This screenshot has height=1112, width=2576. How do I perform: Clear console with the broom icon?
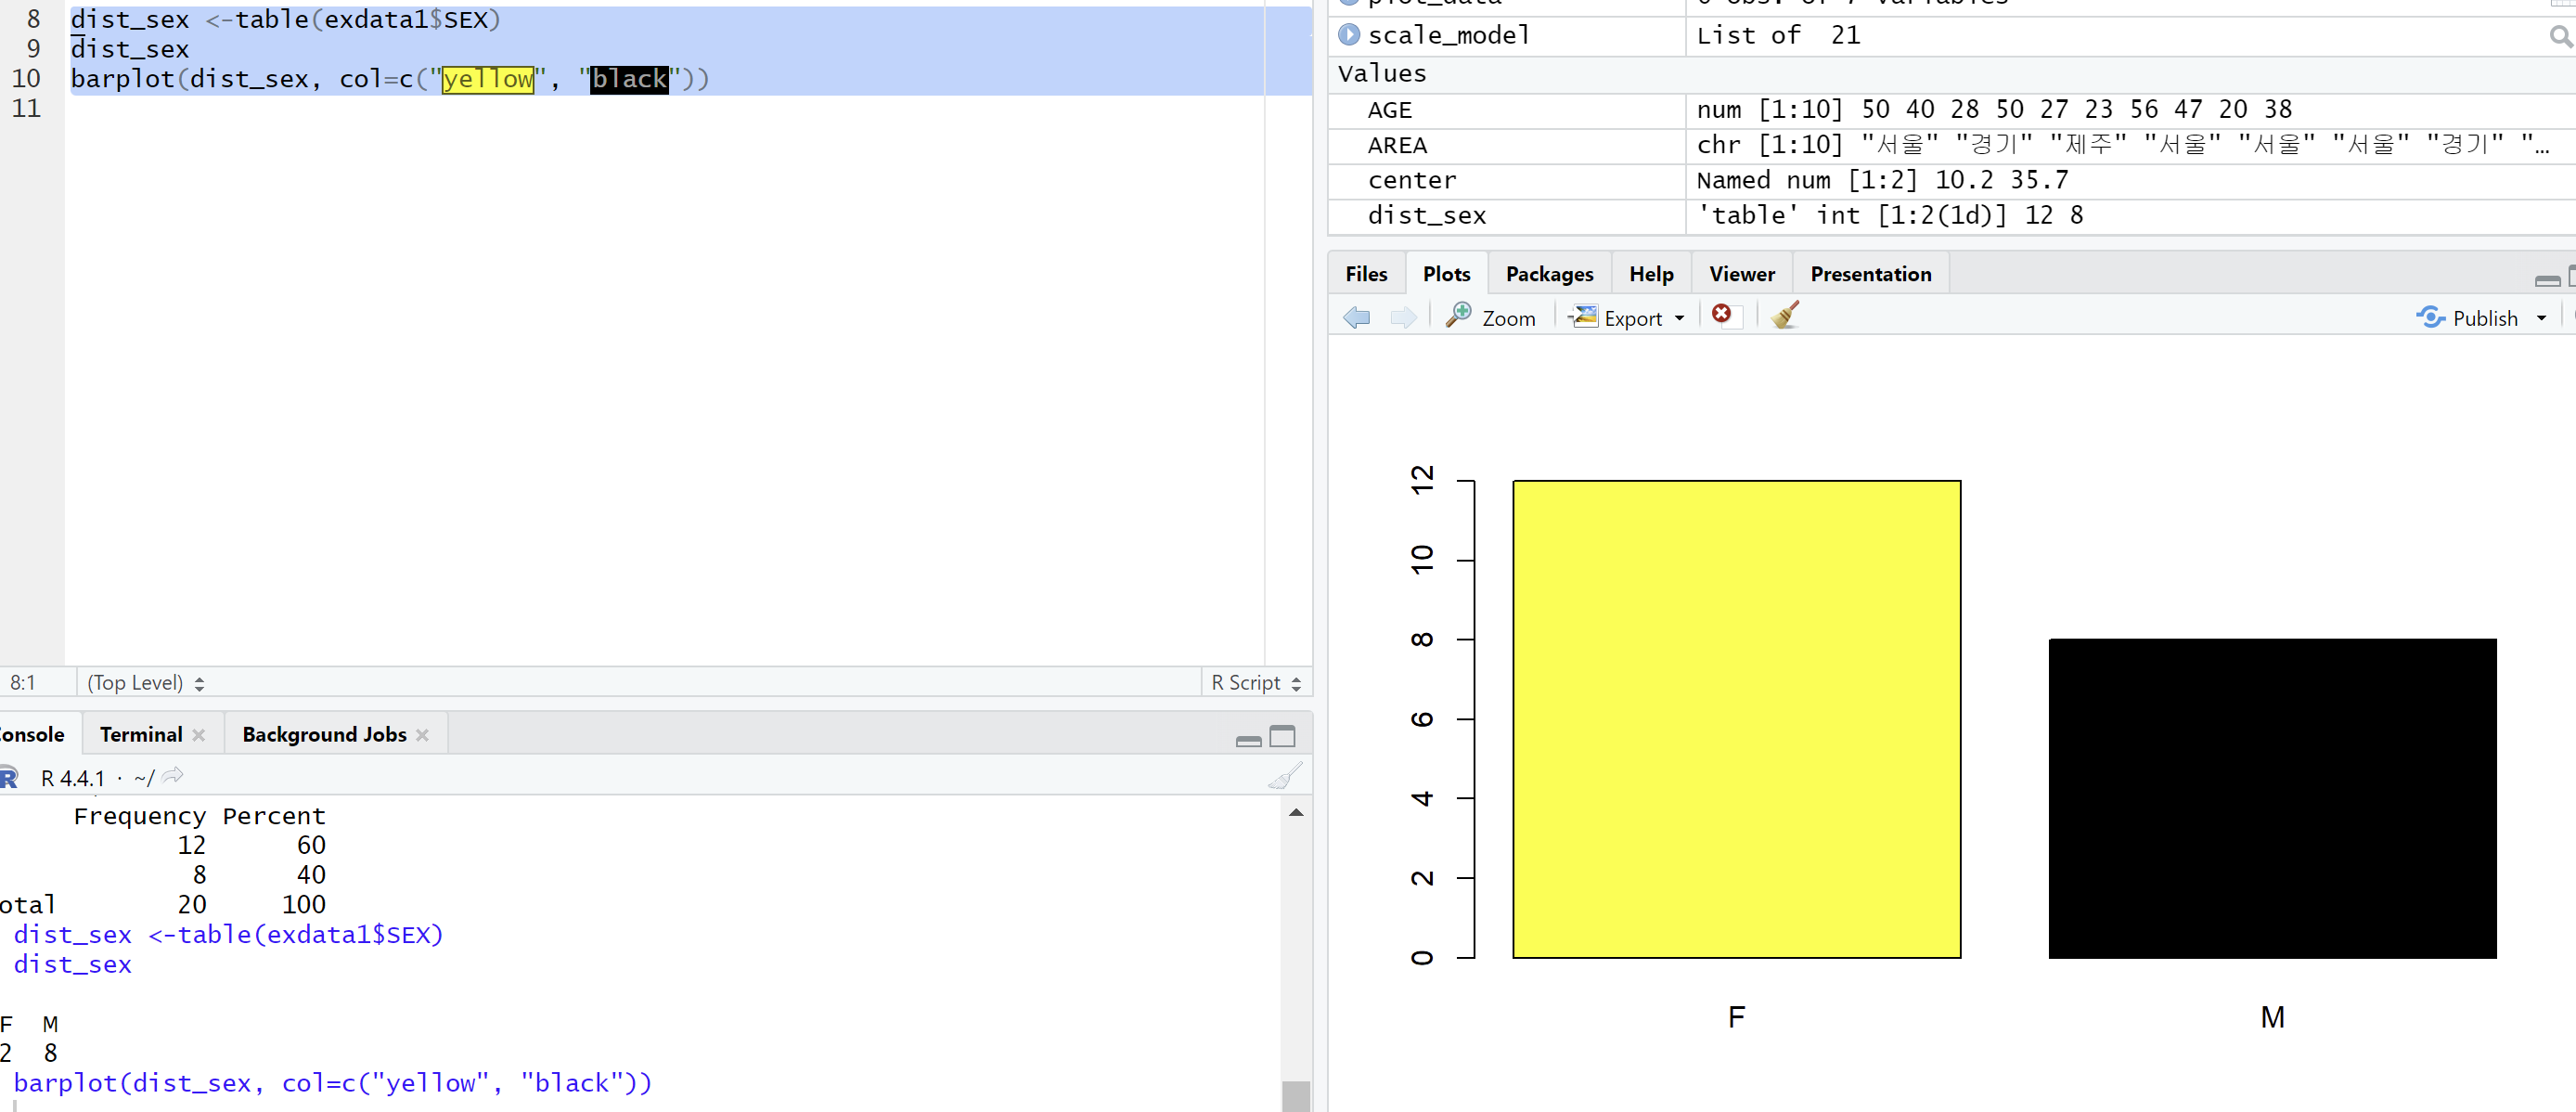click(1284, 777)
